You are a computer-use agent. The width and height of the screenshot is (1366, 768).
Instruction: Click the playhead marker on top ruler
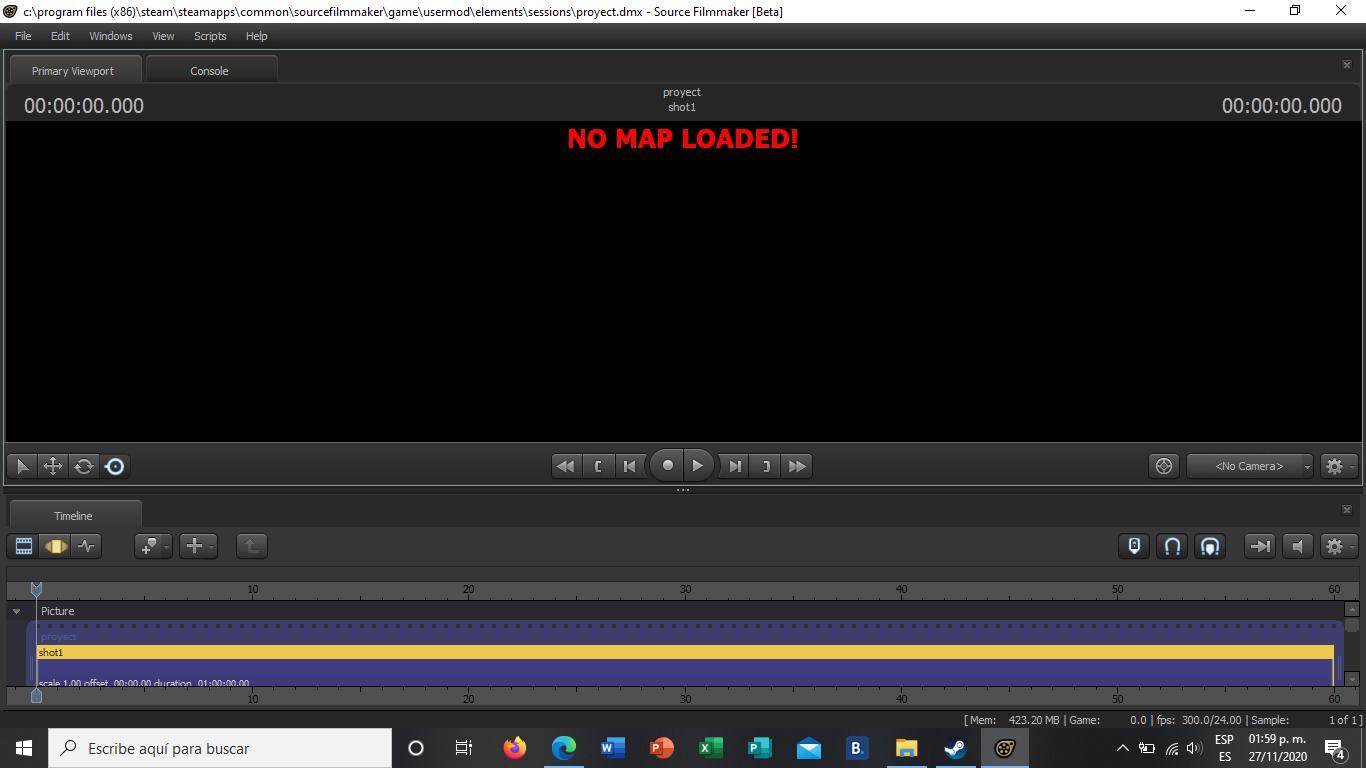point(36,590)
